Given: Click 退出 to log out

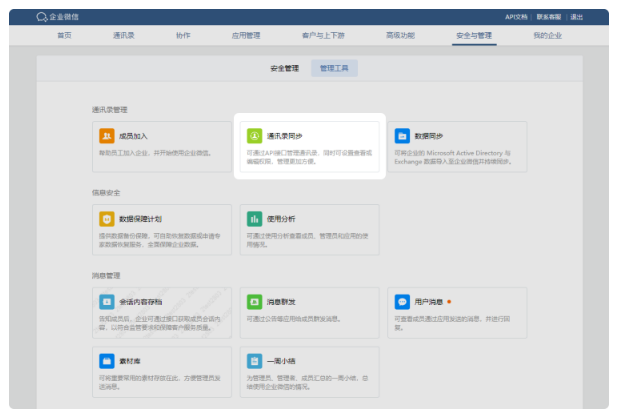Looking at the screenshot, I should [577, 17].
